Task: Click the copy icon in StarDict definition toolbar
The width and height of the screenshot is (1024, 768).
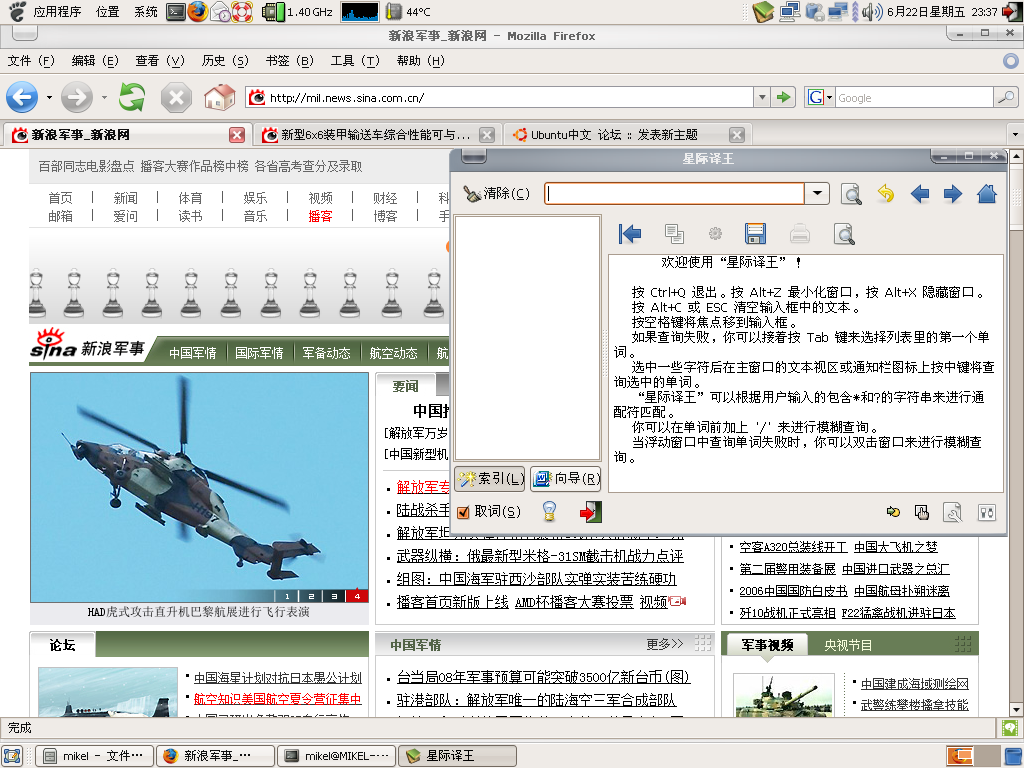Action: [674, 233]
